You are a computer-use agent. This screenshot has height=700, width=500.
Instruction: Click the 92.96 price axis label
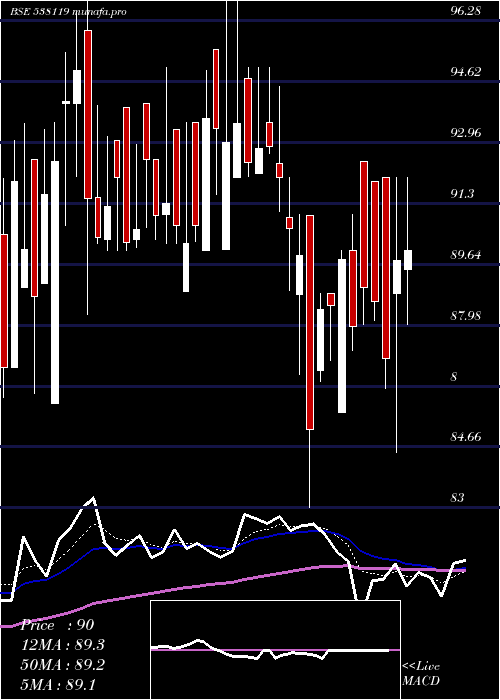[x=465, y=133]
